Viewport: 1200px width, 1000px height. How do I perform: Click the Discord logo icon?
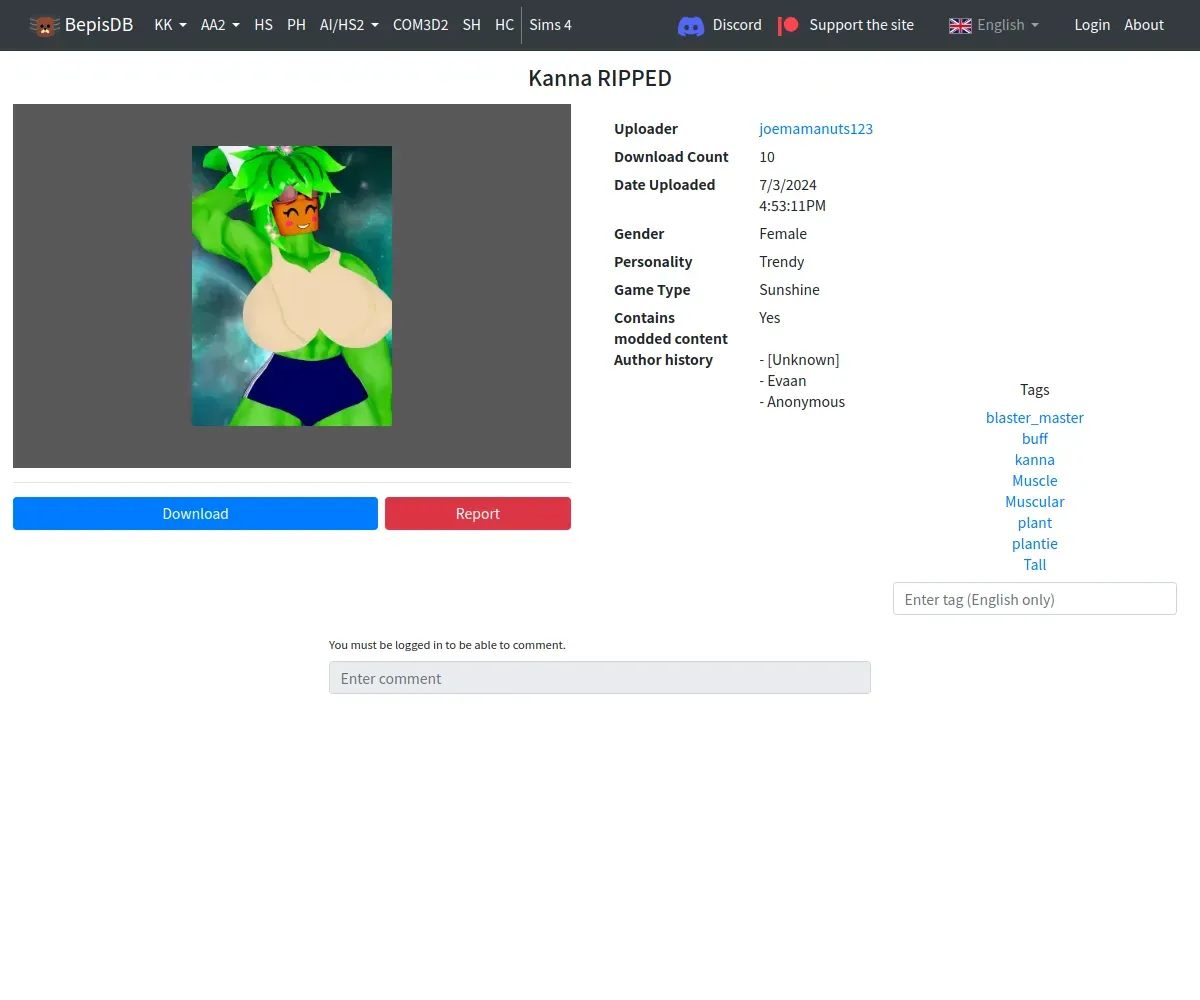pos(691,26)
